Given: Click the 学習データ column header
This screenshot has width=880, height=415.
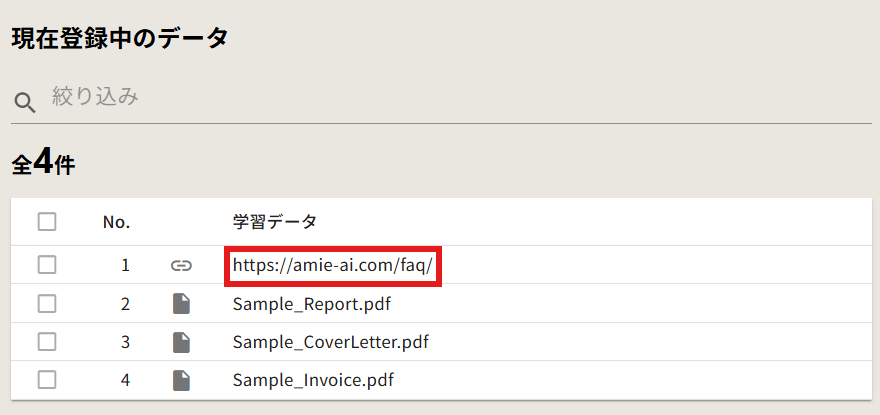Looking at the screenshot, I should [274, 222].
